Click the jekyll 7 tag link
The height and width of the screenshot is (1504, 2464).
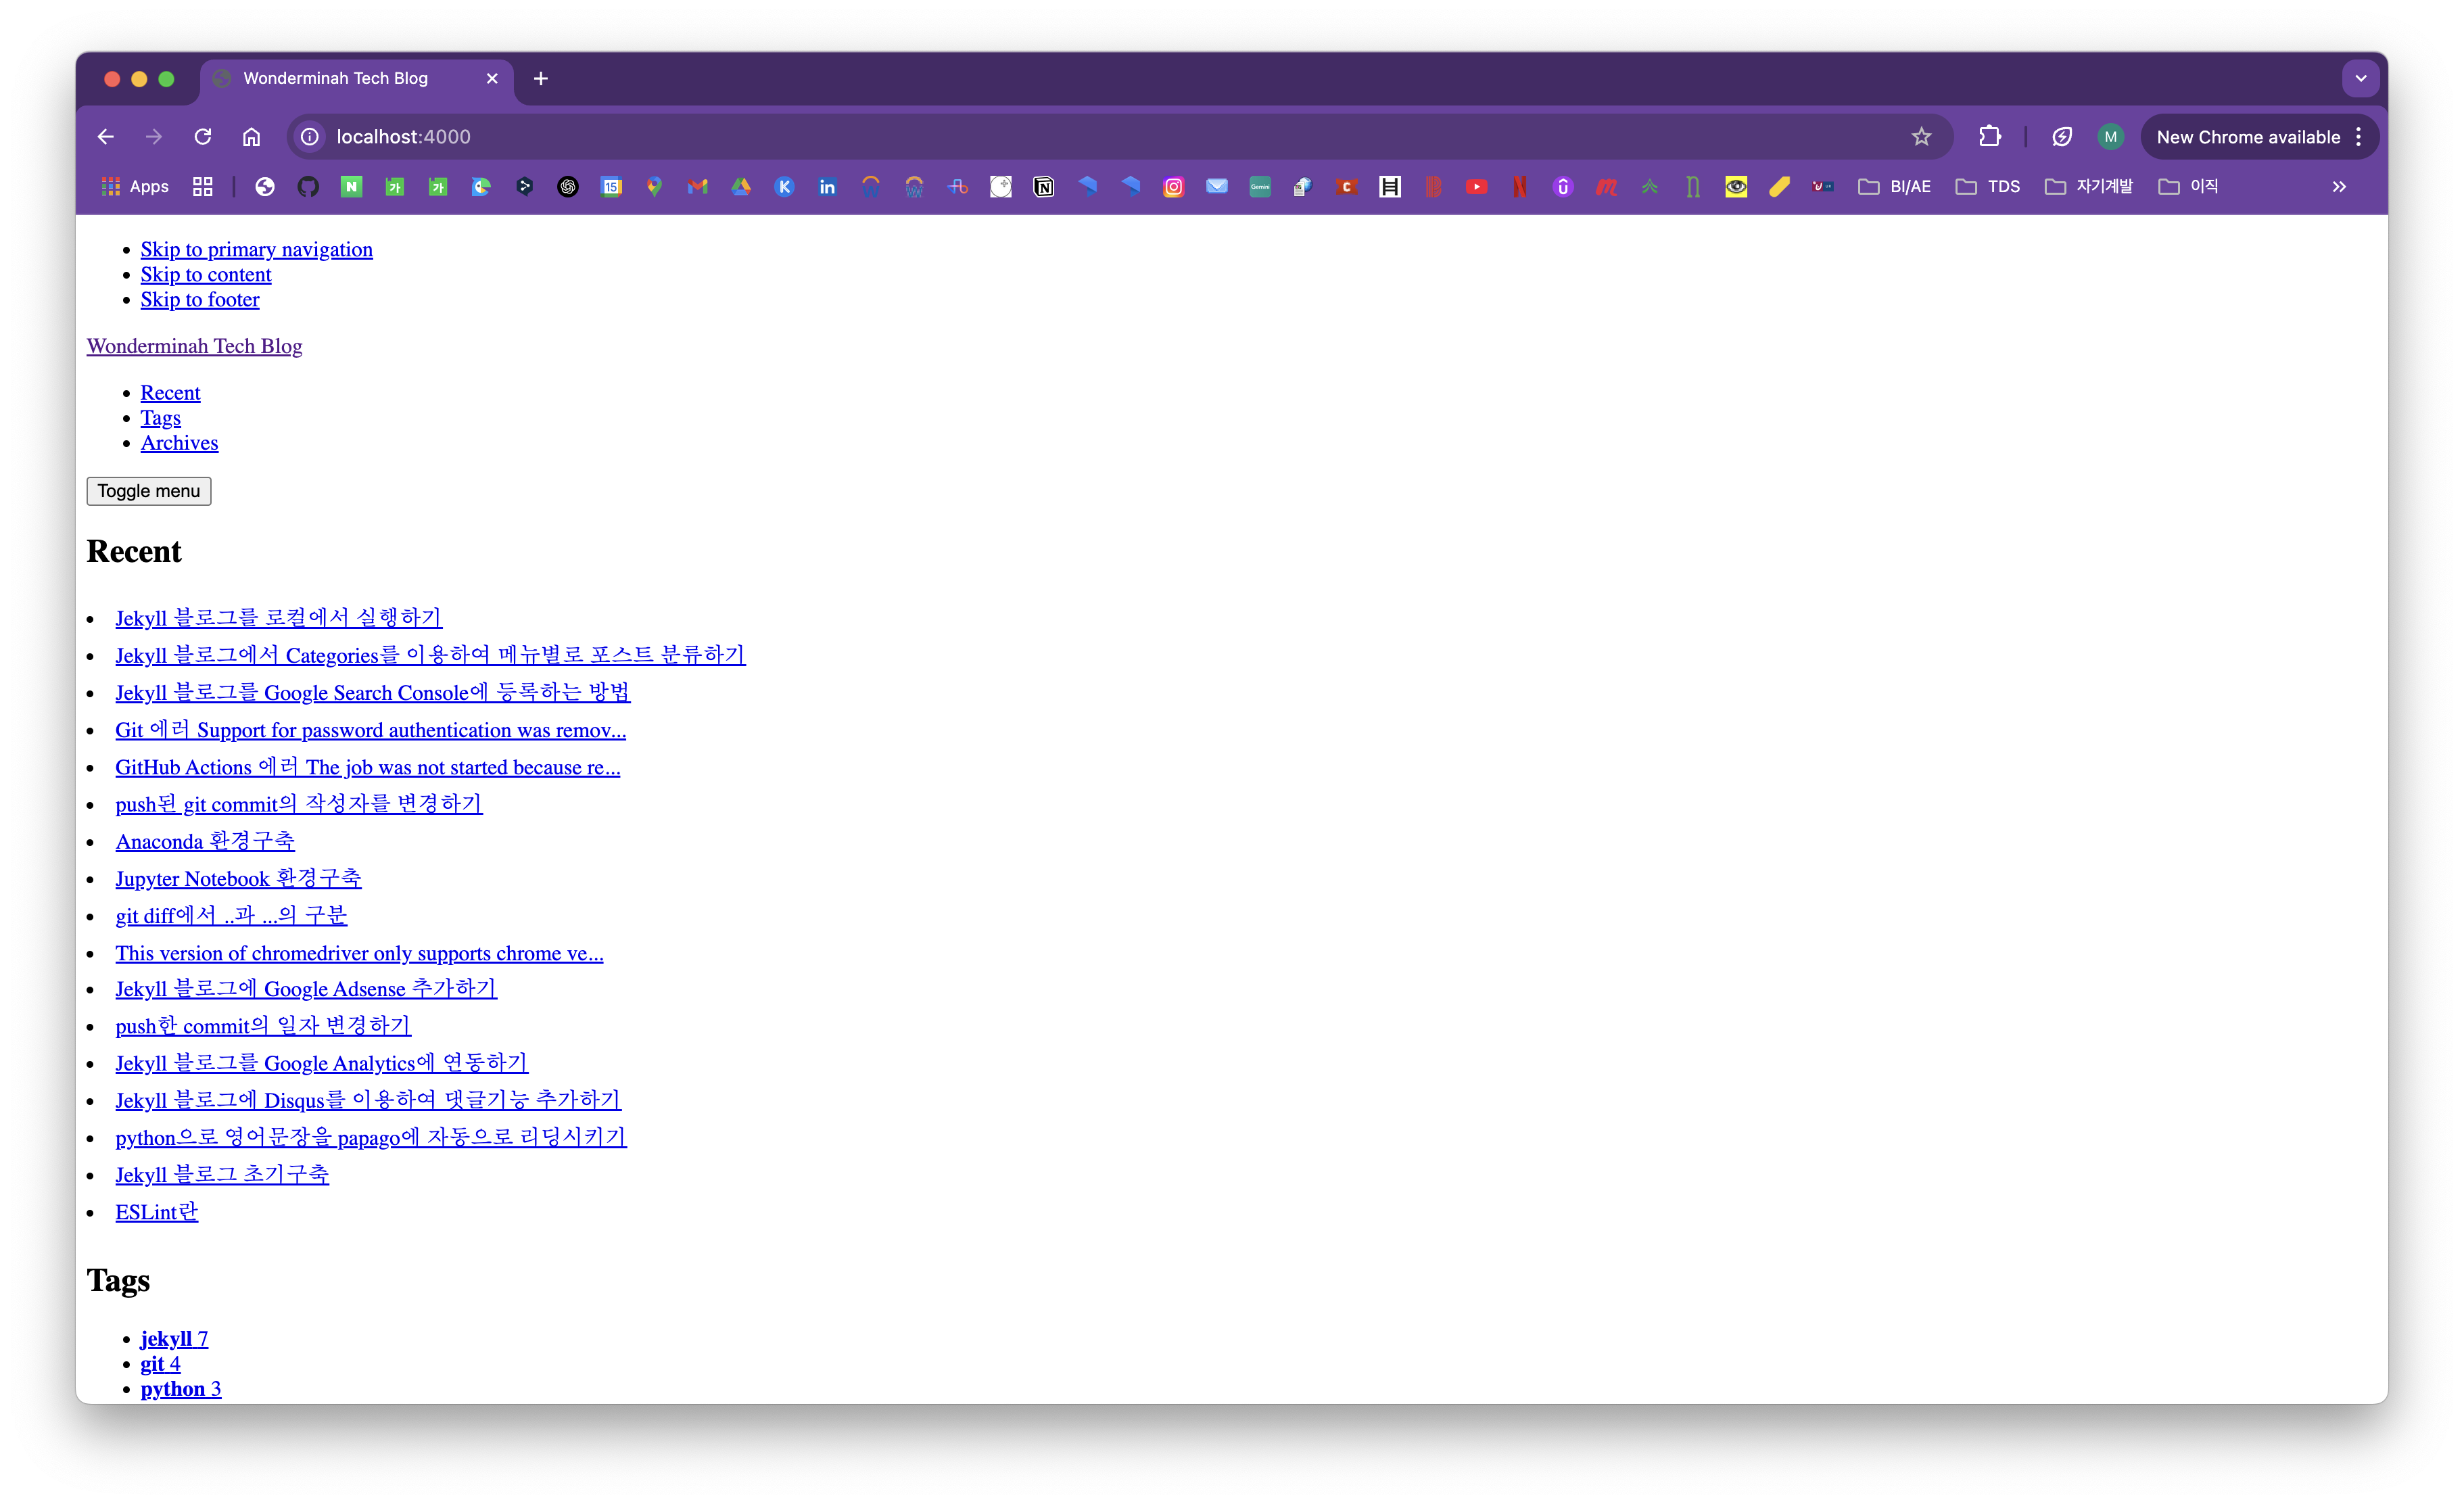click(174, 1339)
